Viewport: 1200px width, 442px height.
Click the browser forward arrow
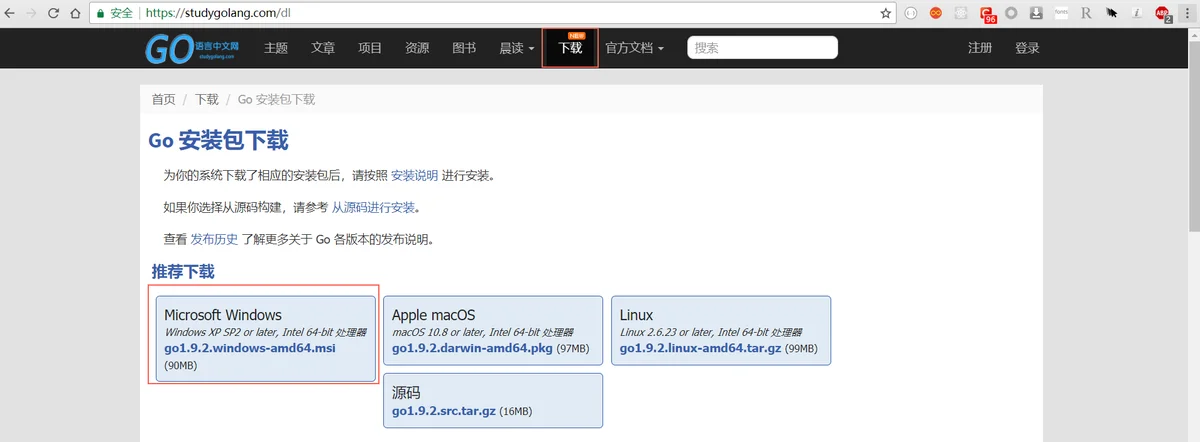(32, 14)
